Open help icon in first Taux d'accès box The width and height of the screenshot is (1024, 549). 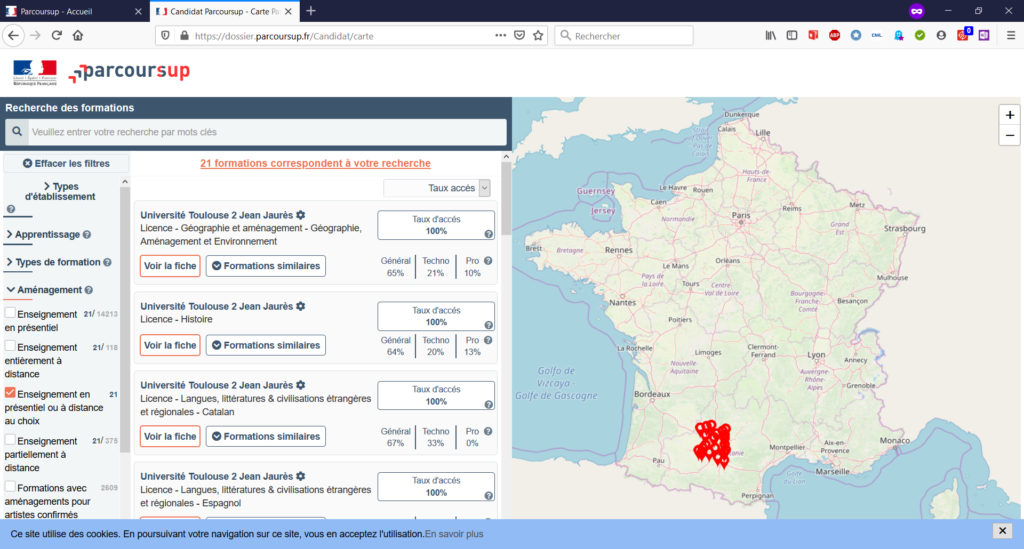click(488, 234)
